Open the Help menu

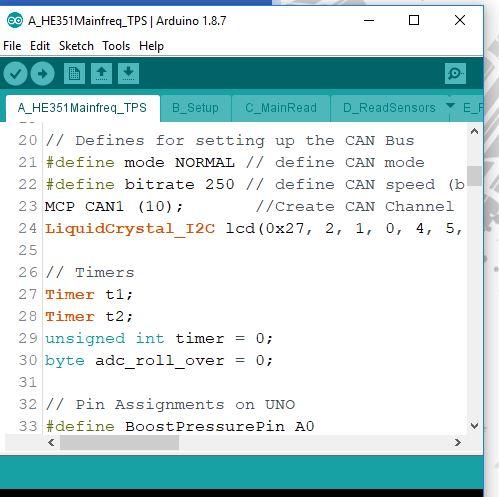tap(151, 46)
